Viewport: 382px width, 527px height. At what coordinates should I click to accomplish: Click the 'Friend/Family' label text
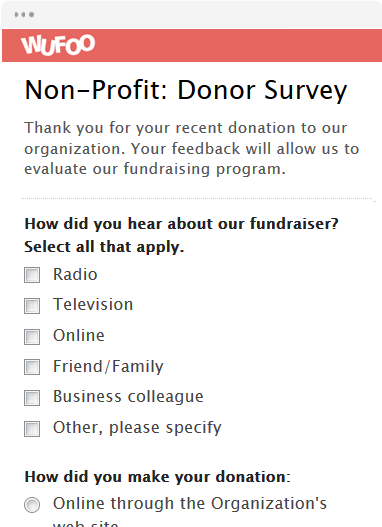pyautogui.click(x=108, y=366)
